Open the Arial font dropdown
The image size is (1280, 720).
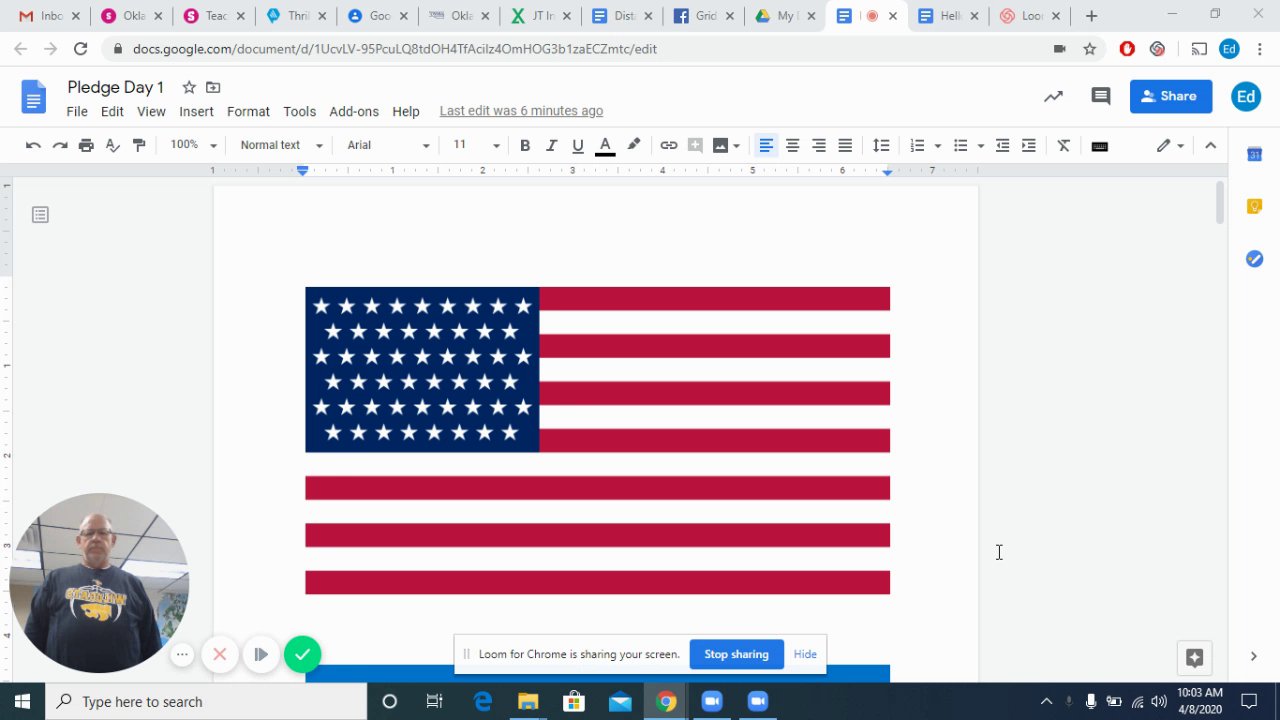388,145
